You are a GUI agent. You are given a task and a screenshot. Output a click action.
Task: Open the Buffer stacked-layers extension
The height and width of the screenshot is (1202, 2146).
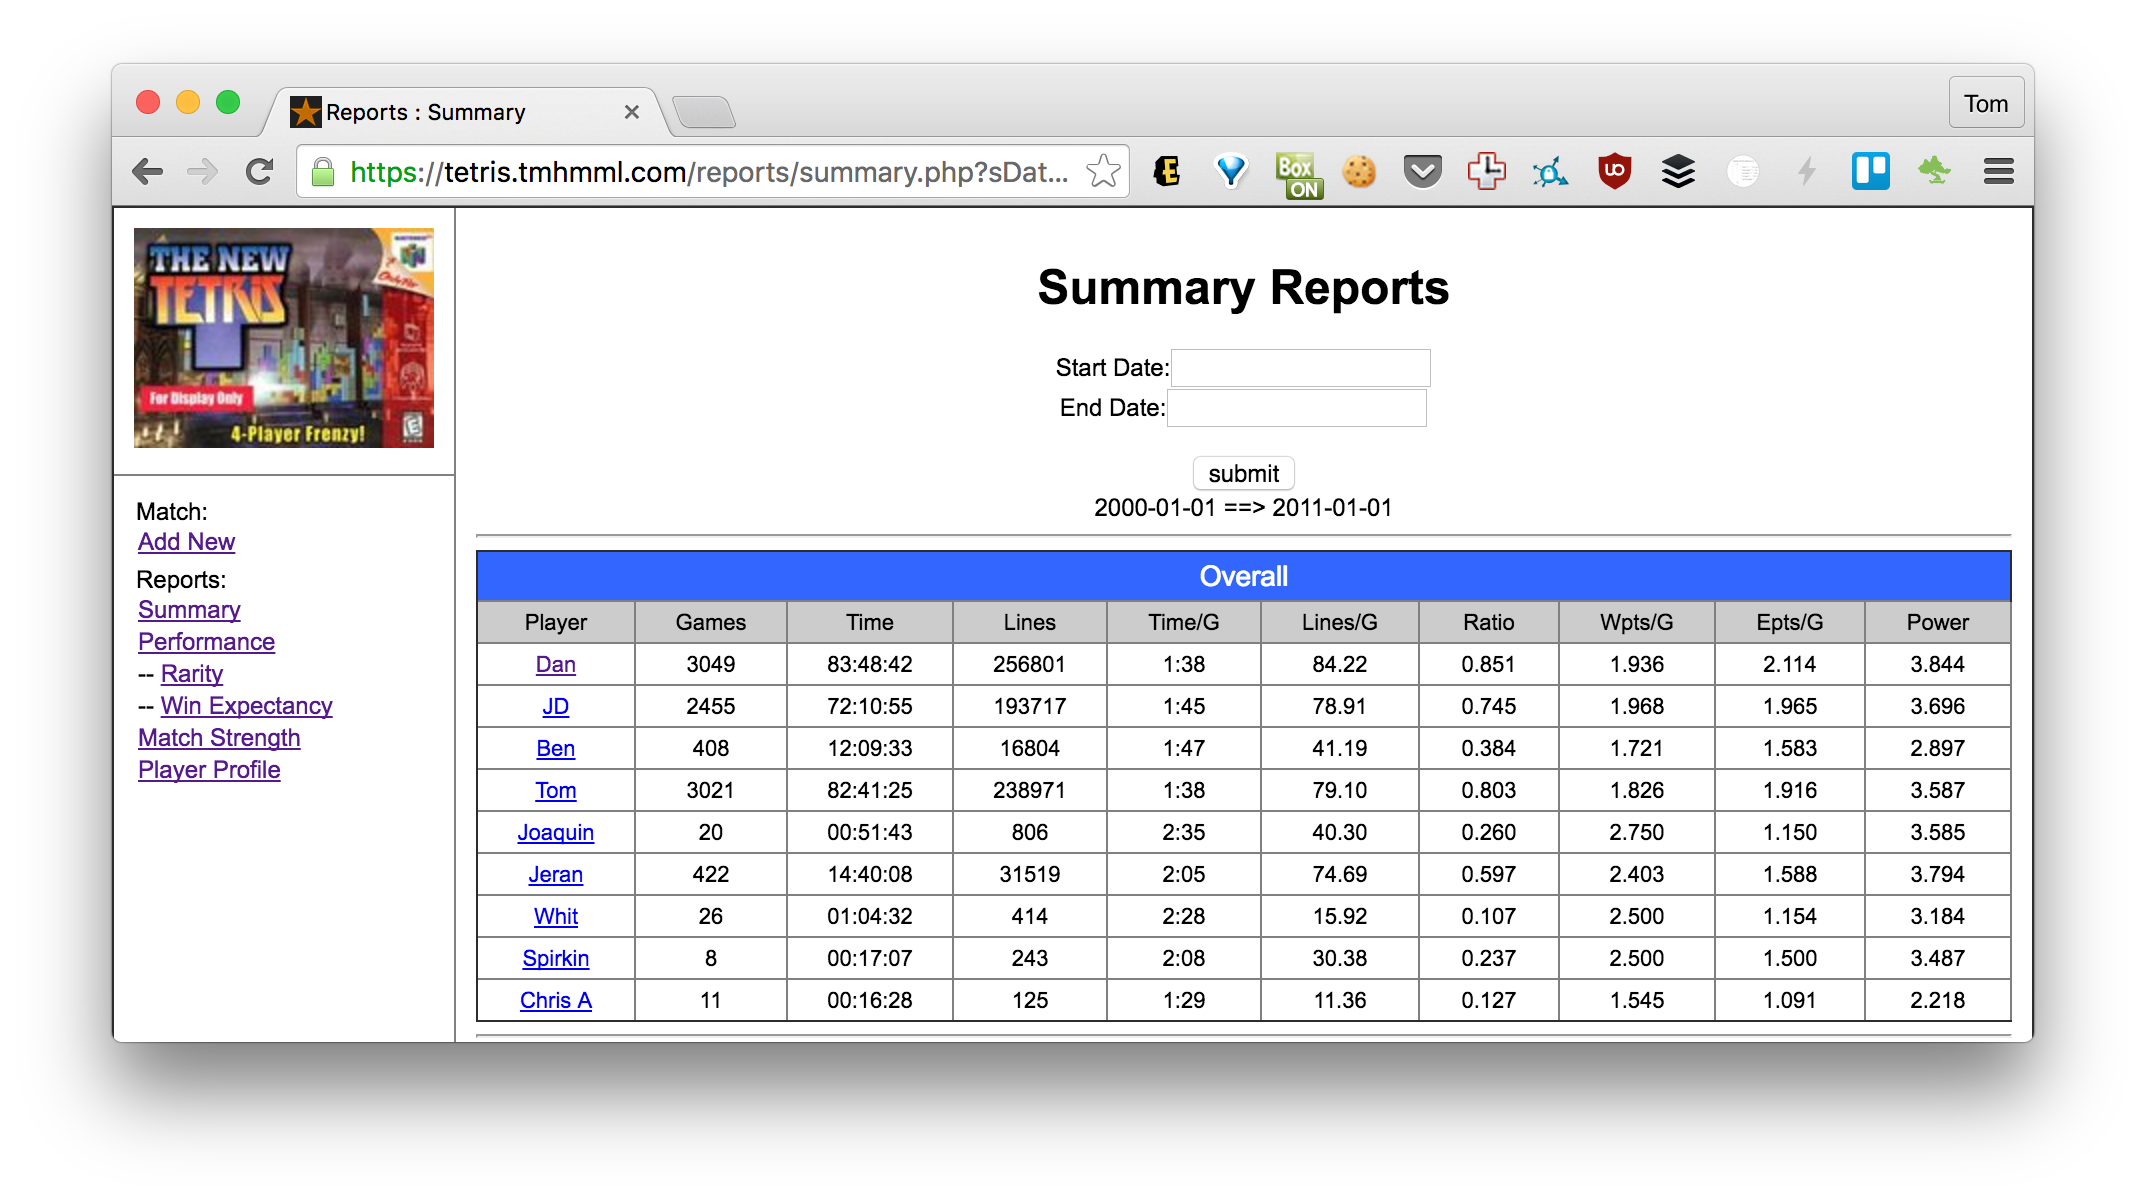point(1678,172)
